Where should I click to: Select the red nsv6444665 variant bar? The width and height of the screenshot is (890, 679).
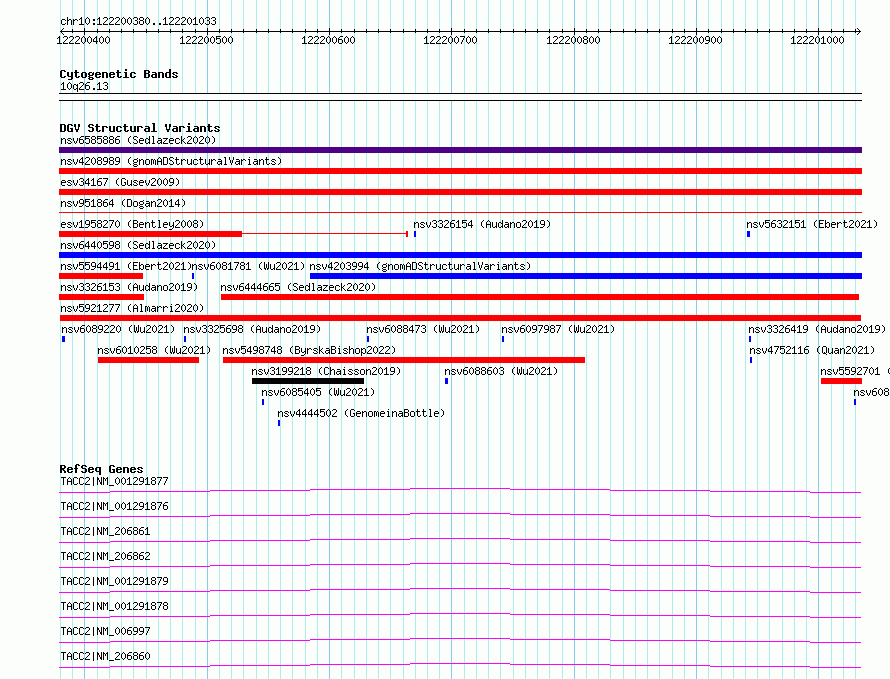point(540,297)
